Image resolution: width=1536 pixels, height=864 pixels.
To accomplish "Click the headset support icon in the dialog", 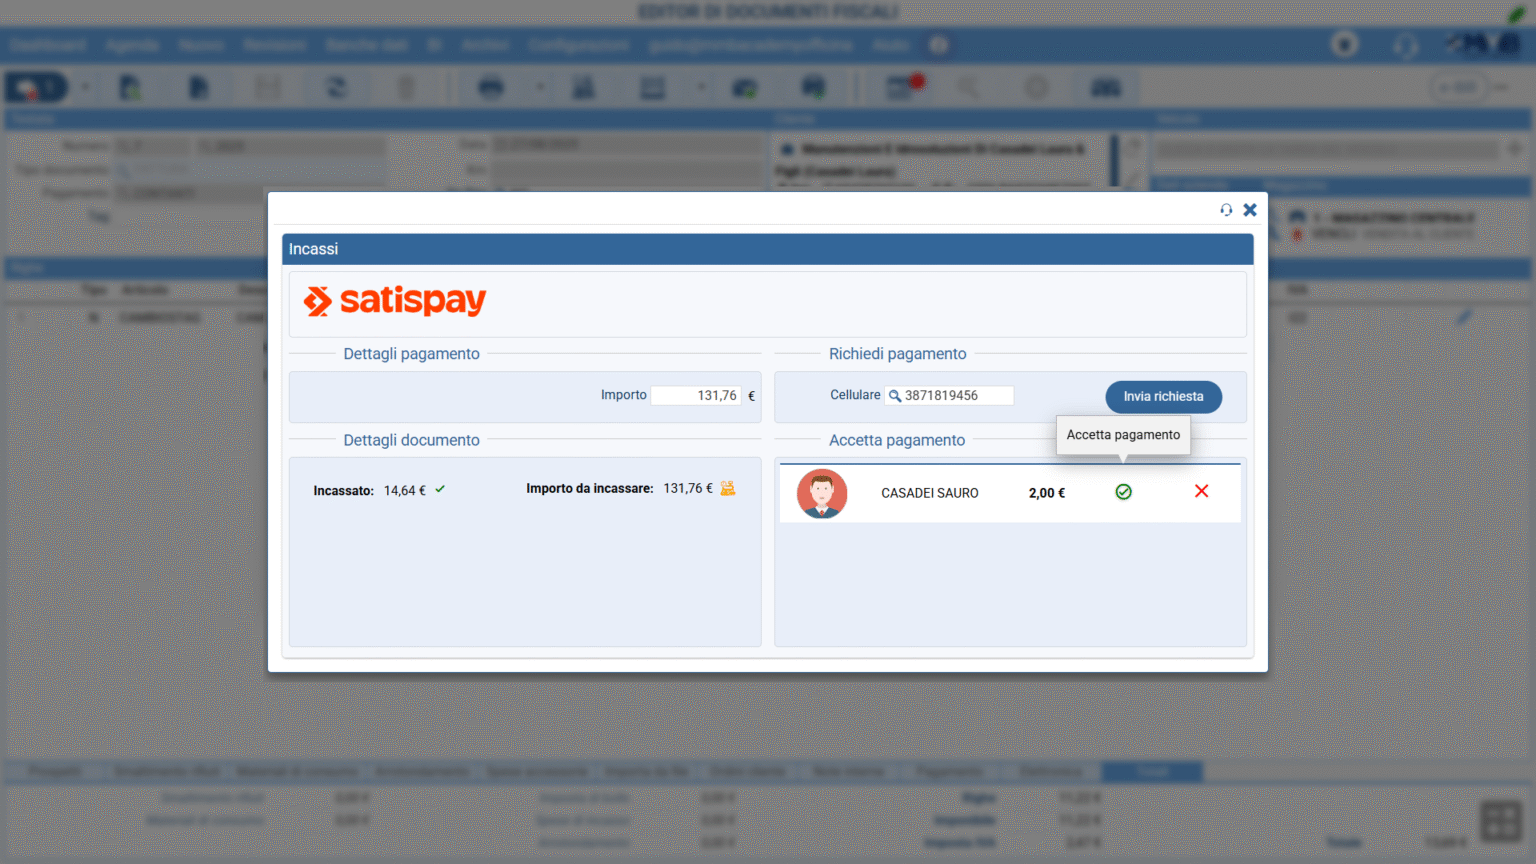I will pos(1226,210).
